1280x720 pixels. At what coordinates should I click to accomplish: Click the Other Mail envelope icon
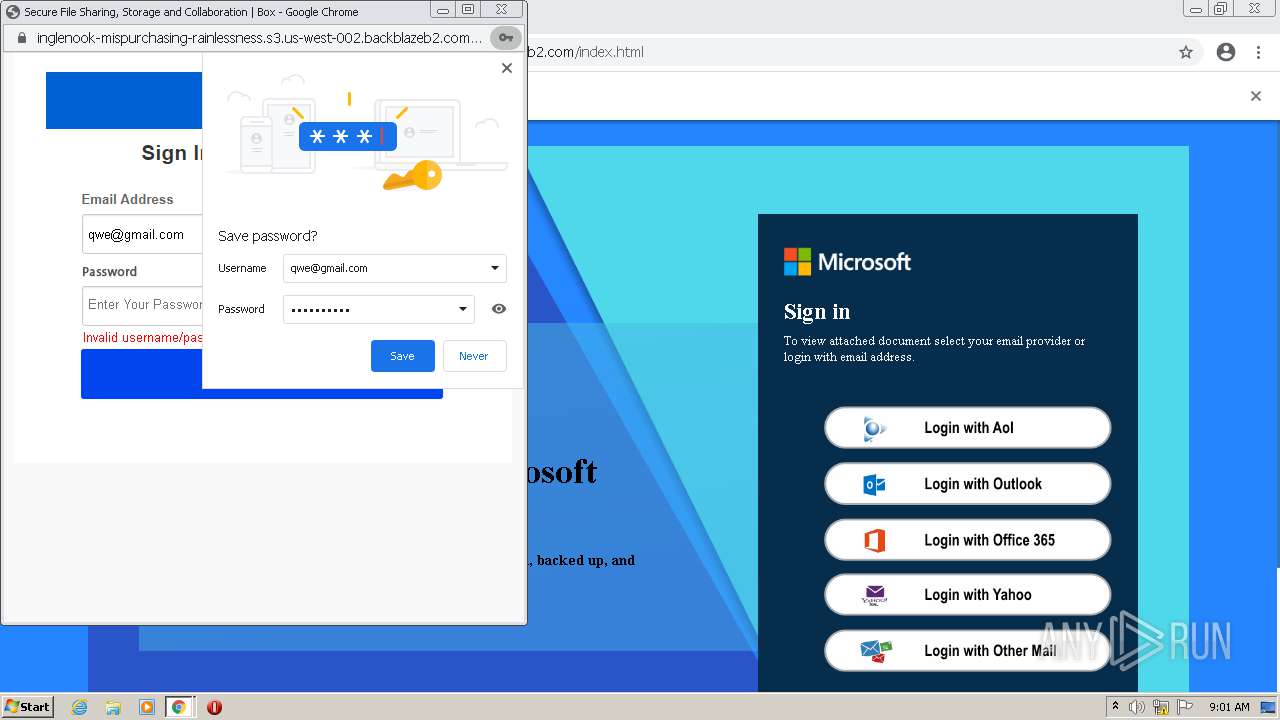click(876, 651)
